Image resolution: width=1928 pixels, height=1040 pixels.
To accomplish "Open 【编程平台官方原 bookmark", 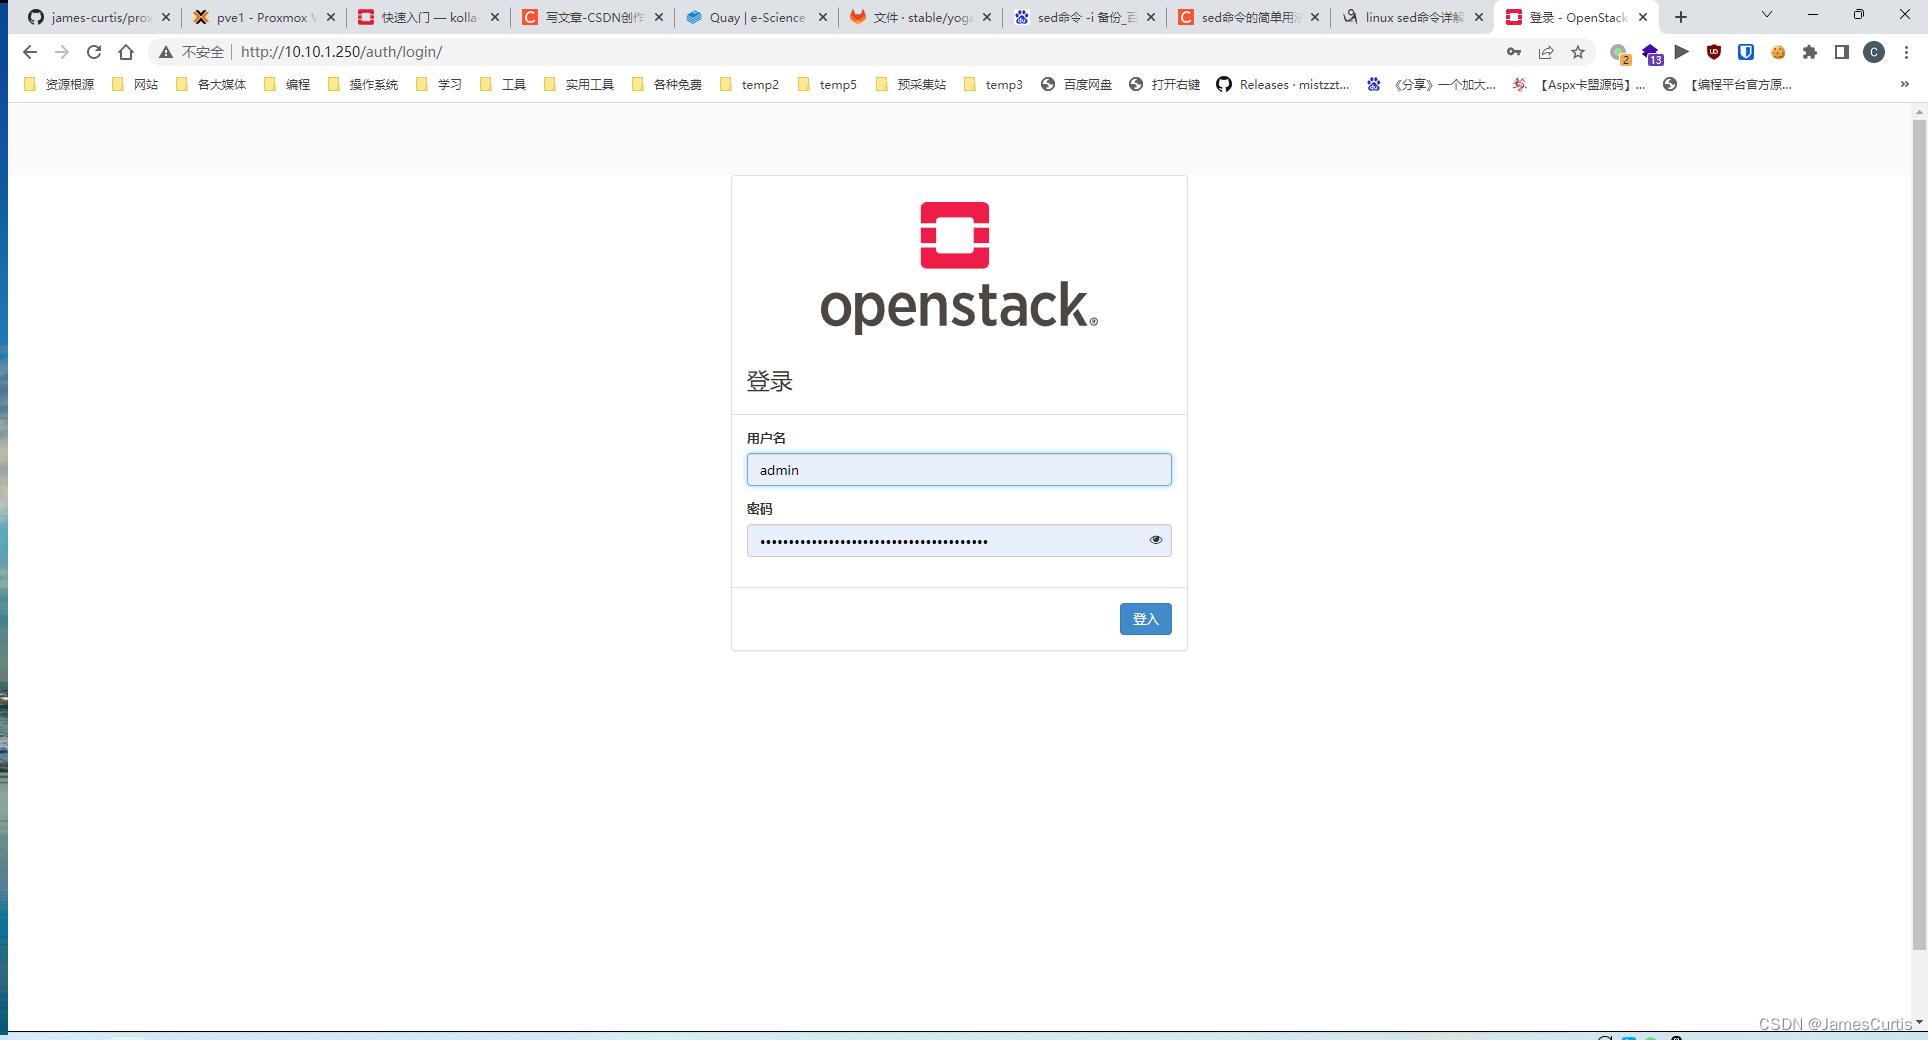I will (1727, 85).
